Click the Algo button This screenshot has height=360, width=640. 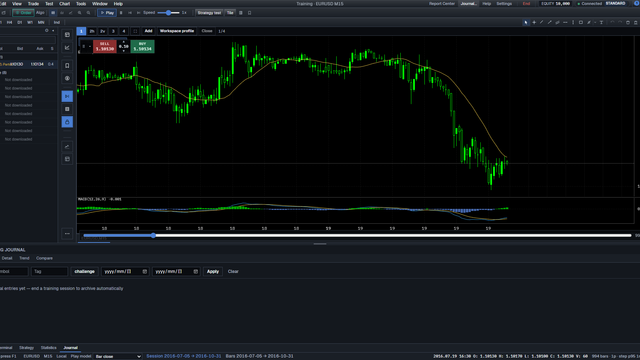coord(40,13)
